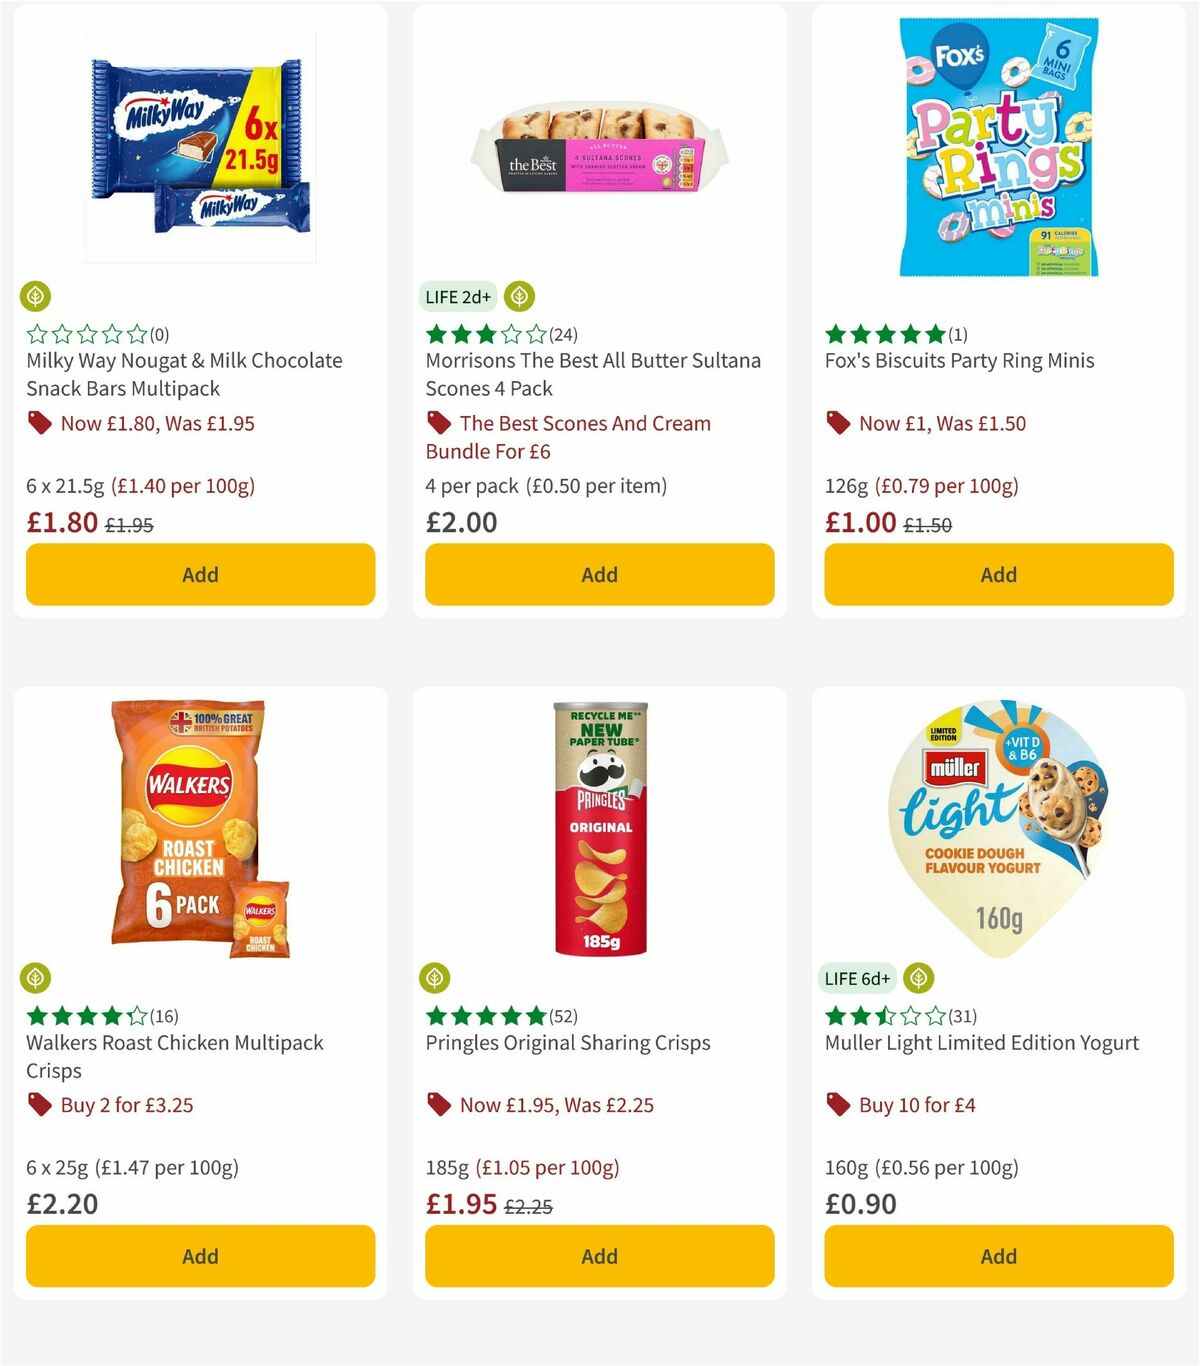Add Pringles Original Sharing Crisps to basket
Screen dimensions: 1200x1366
coord(598,1256)
